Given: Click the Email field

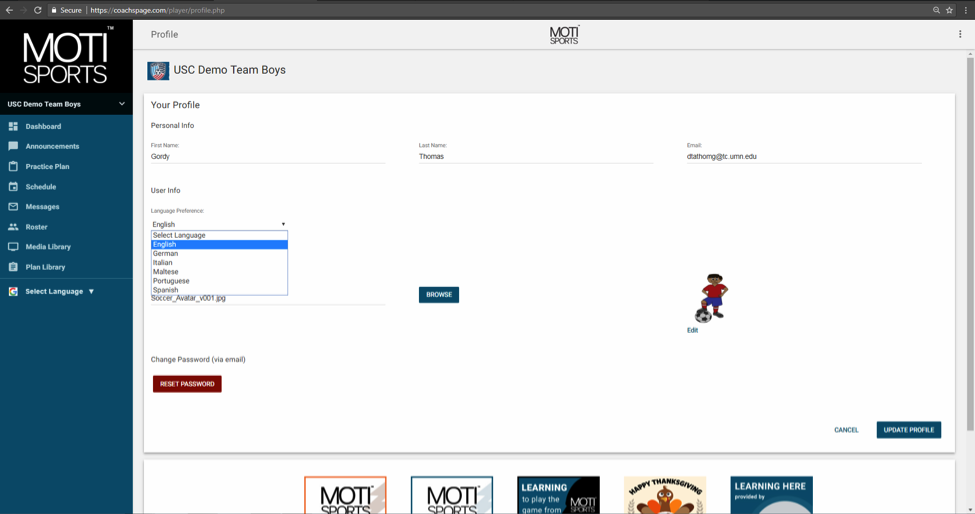Looking at the screenshot, I should pos(804,157).
